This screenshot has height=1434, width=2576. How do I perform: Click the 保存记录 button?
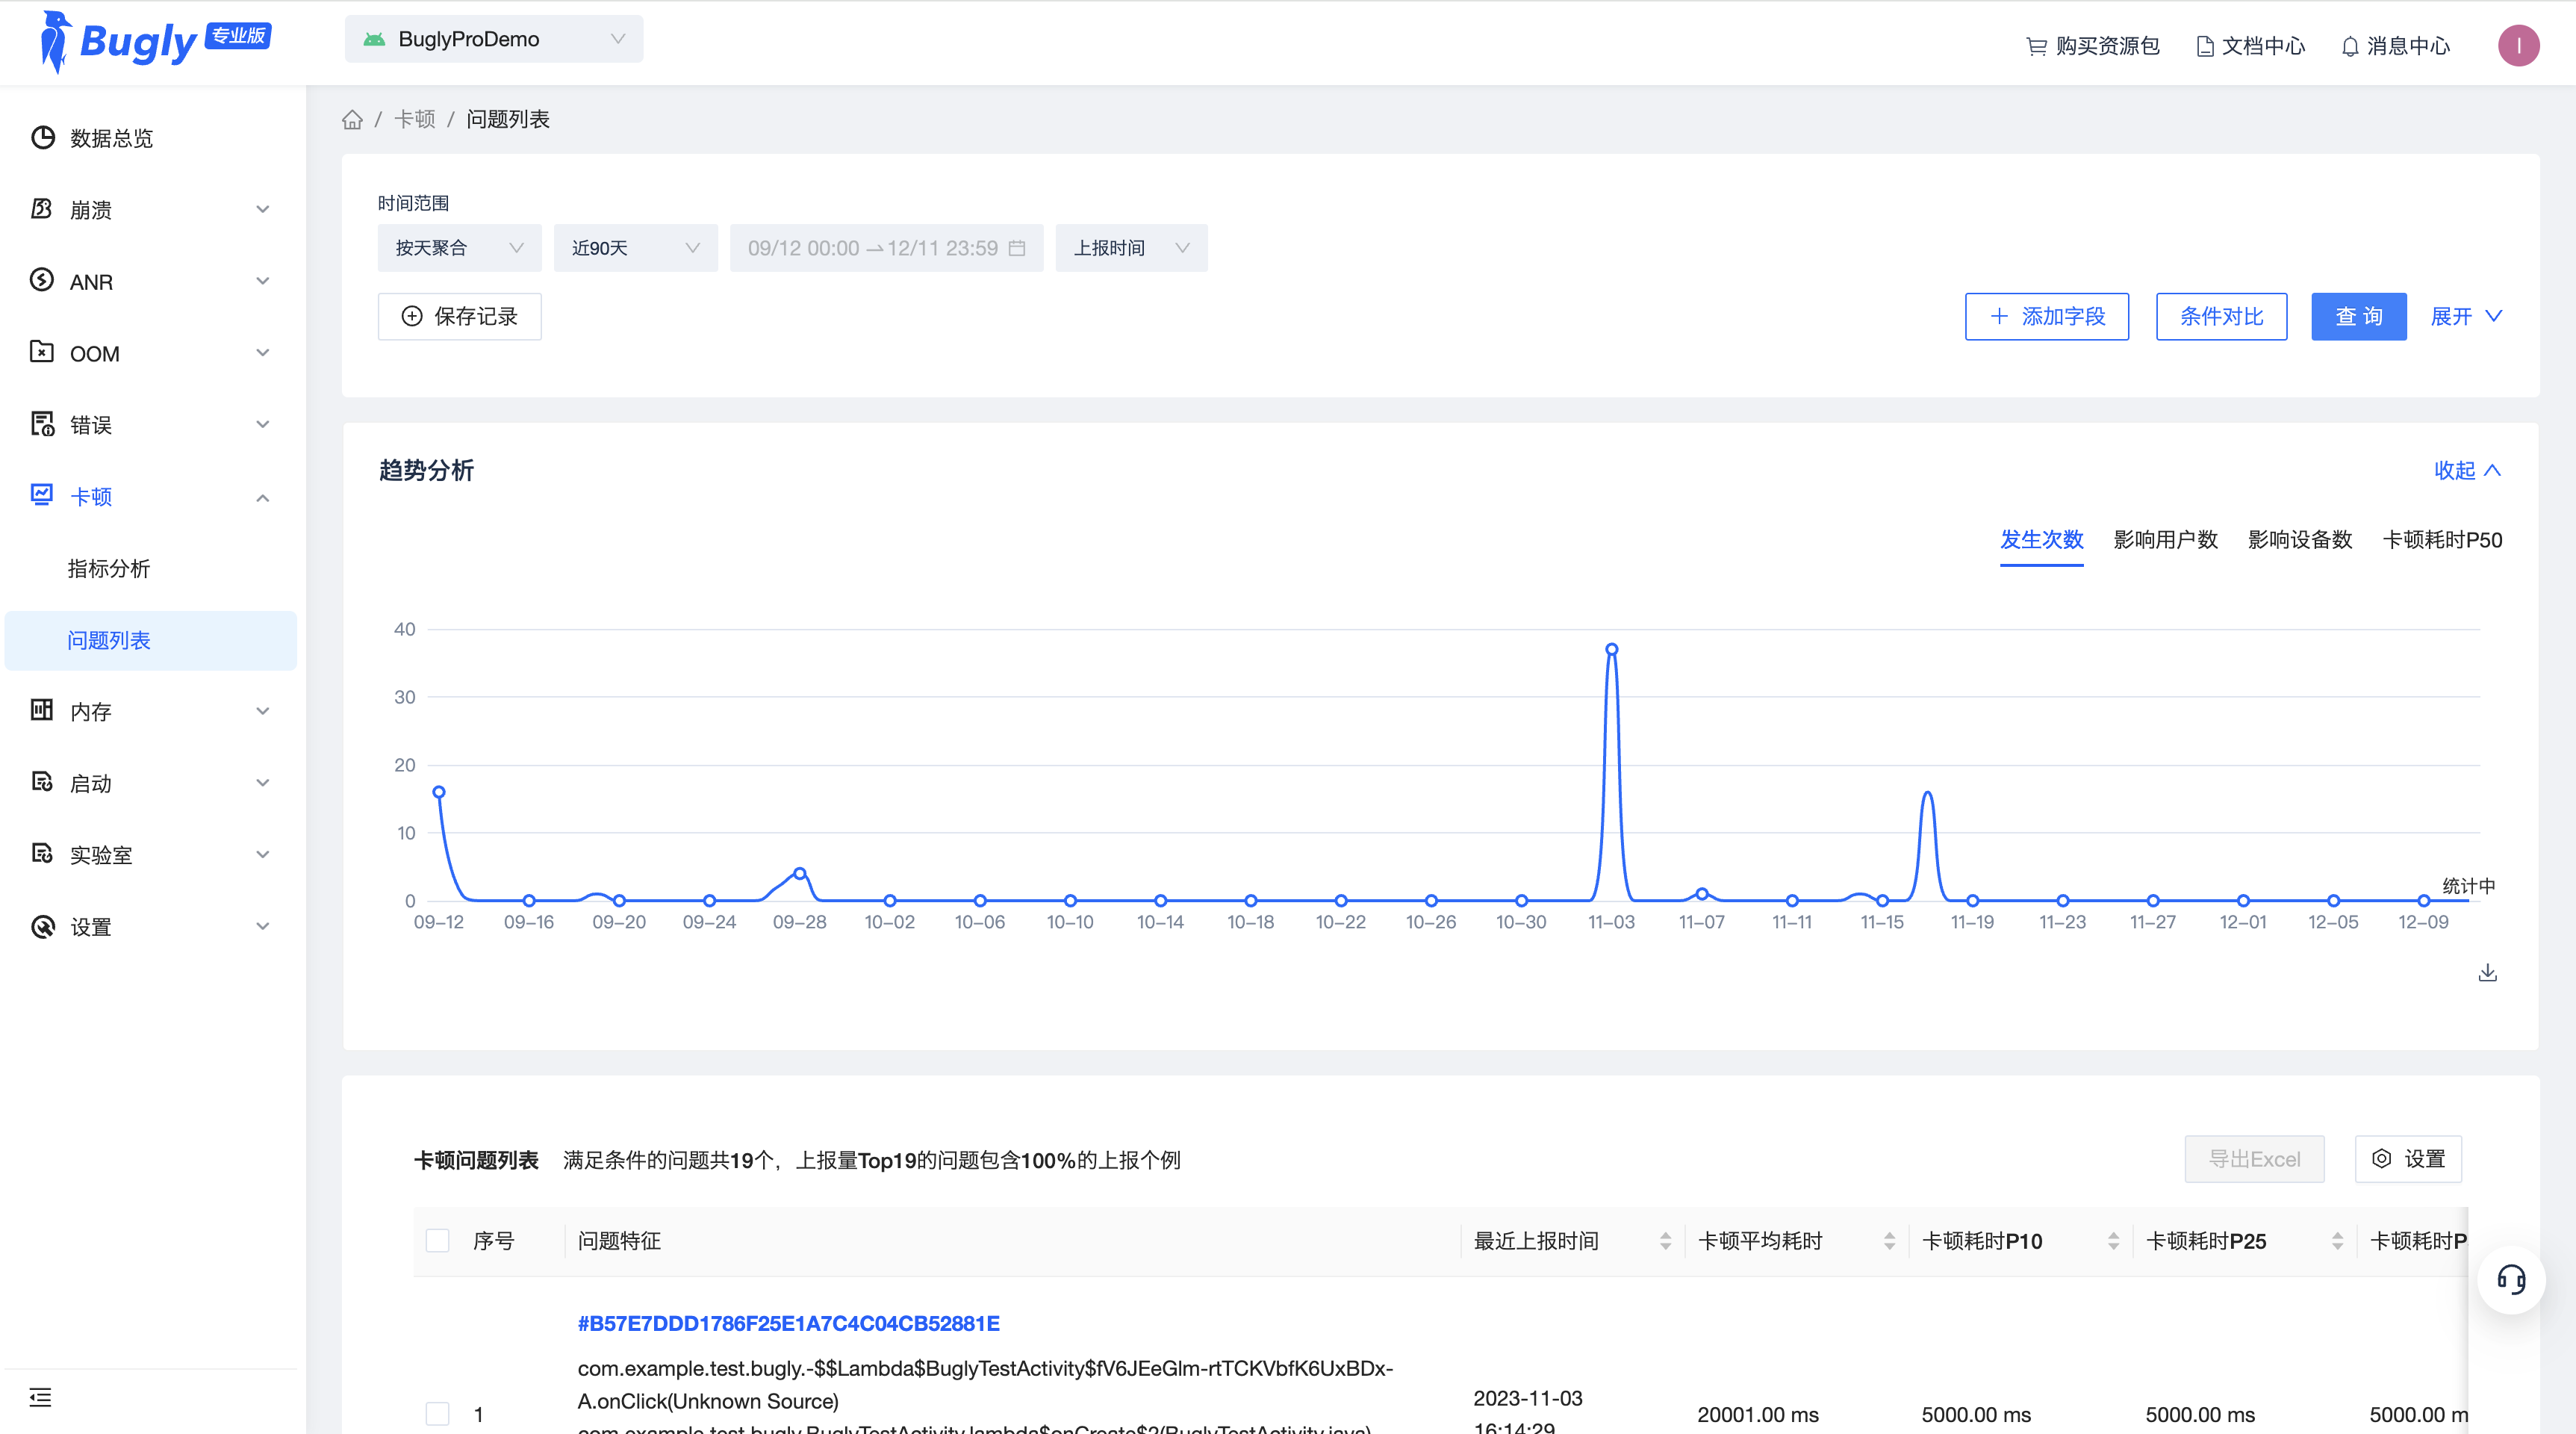(x=460, y=316)
